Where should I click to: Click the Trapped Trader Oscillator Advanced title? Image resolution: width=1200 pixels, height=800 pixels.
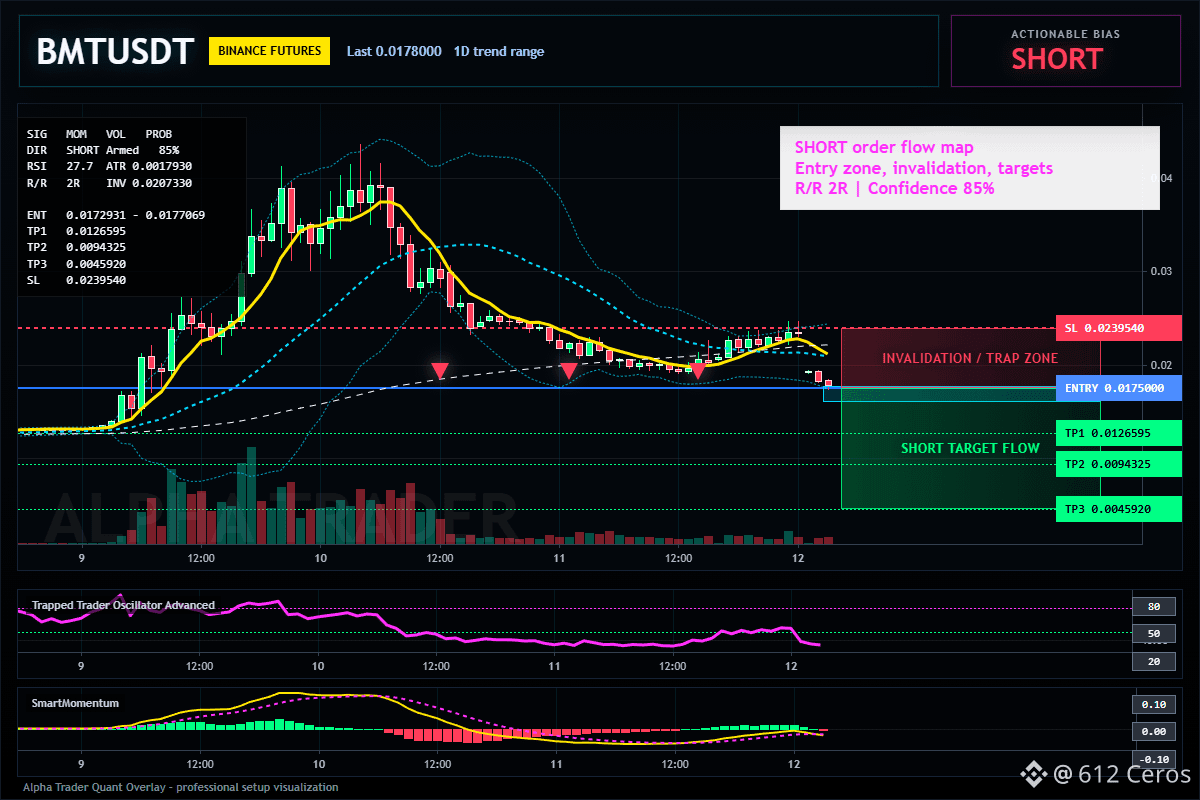click(x=123, y=605)
